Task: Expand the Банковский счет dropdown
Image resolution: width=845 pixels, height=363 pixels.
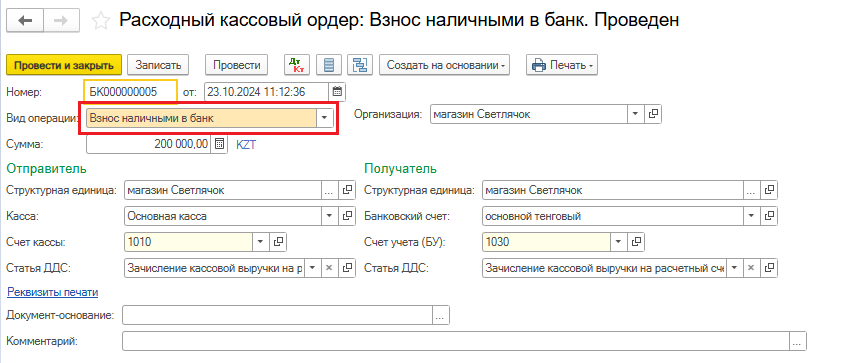Action: 752,216
